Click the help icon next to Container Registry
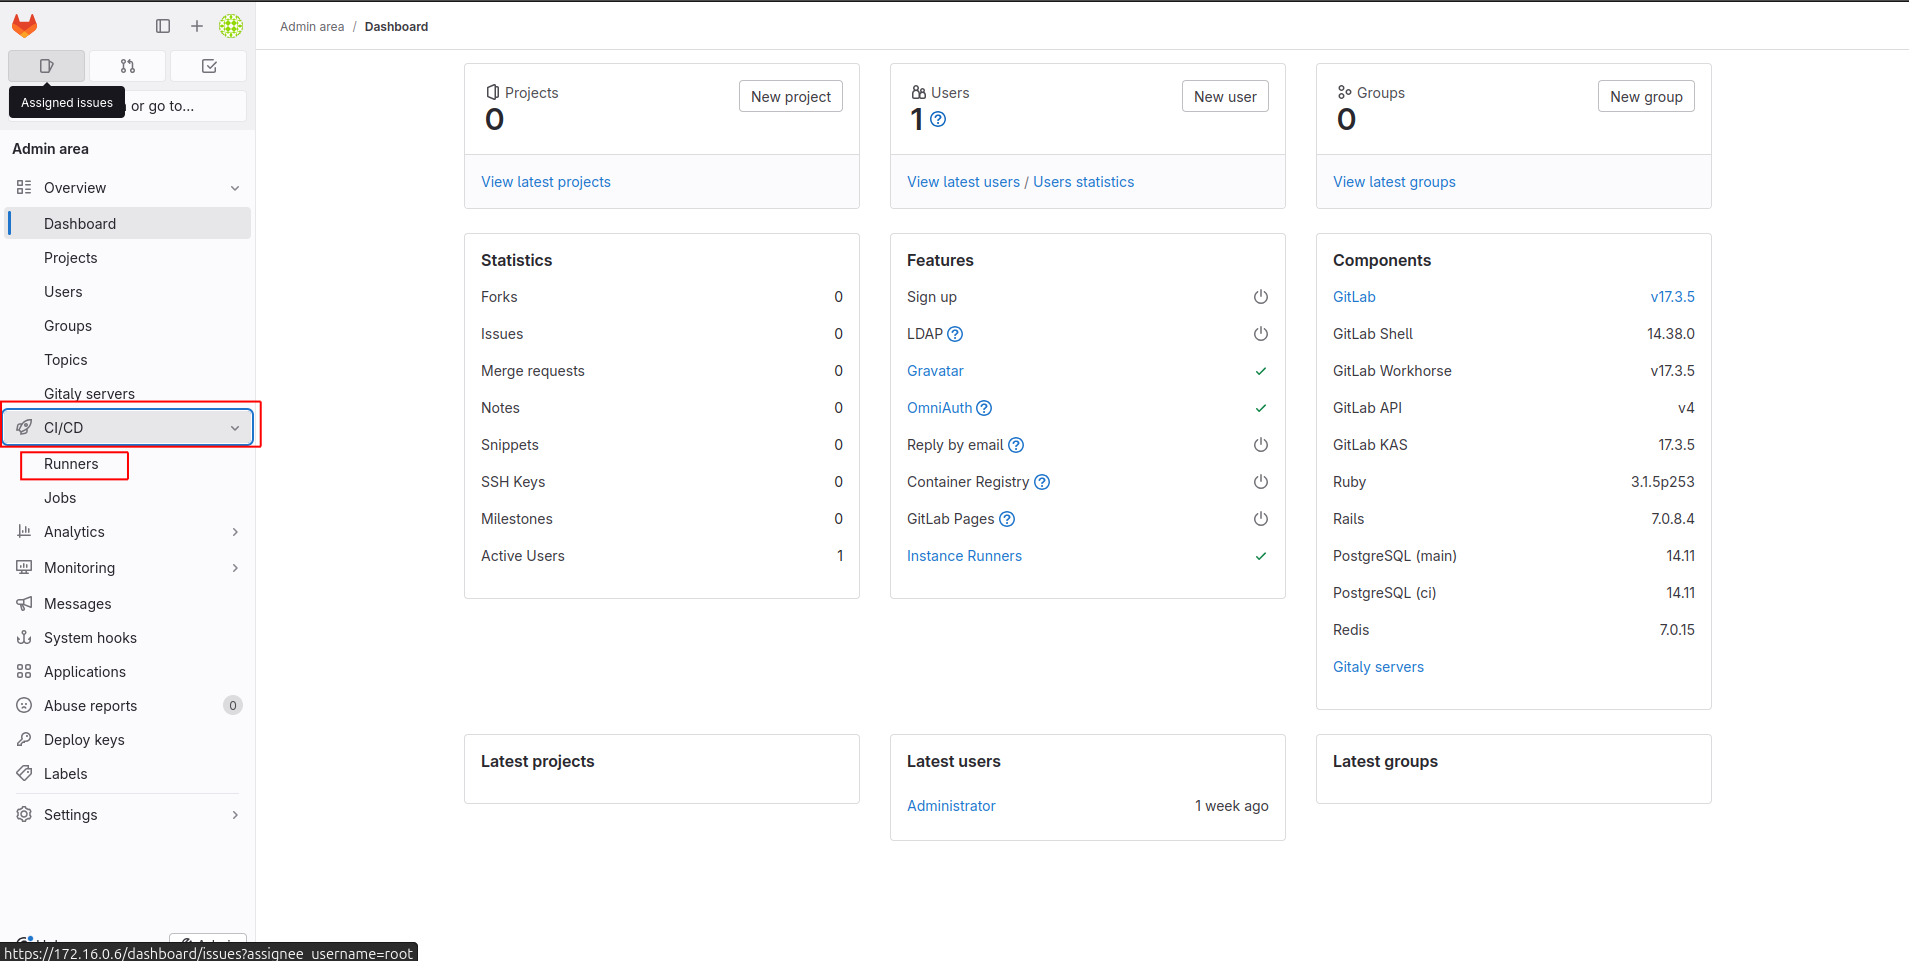The height and width of the screenshot is (961, 1909). (1042, 482)
